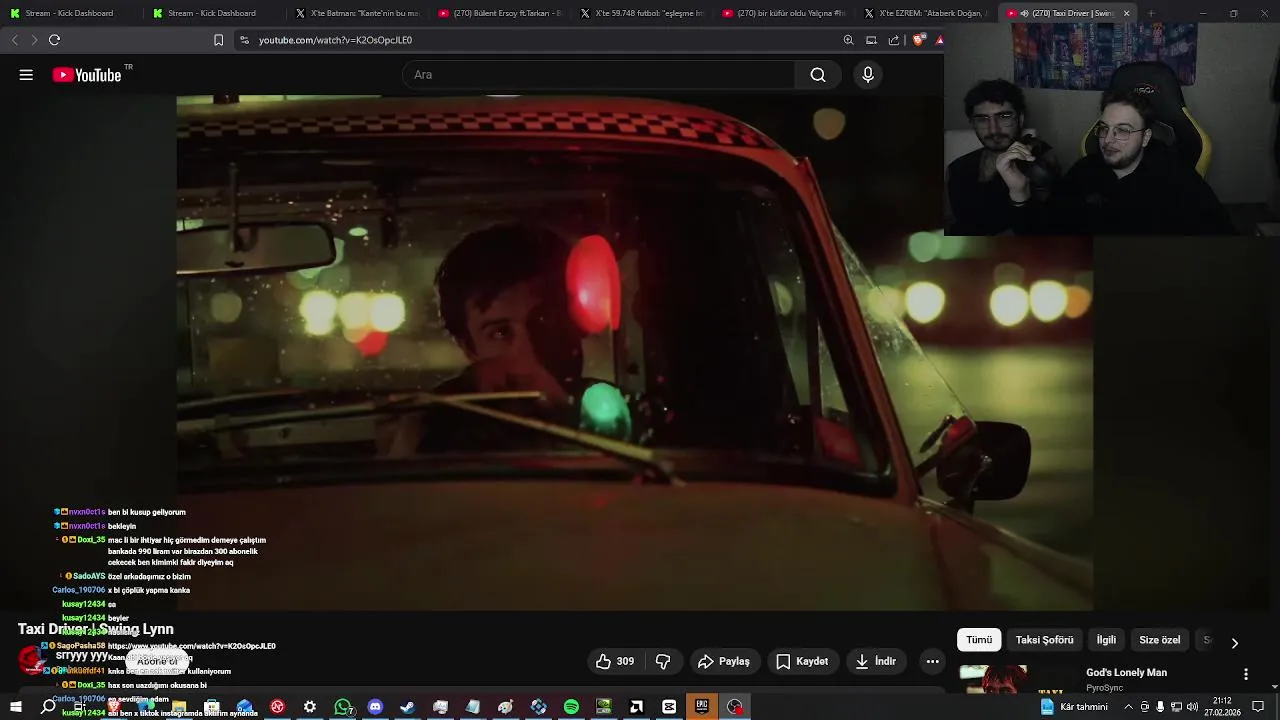The image size is (1280, 720).
Task: Bookmark this page via bookmark icon
Action: coord(218,40)
